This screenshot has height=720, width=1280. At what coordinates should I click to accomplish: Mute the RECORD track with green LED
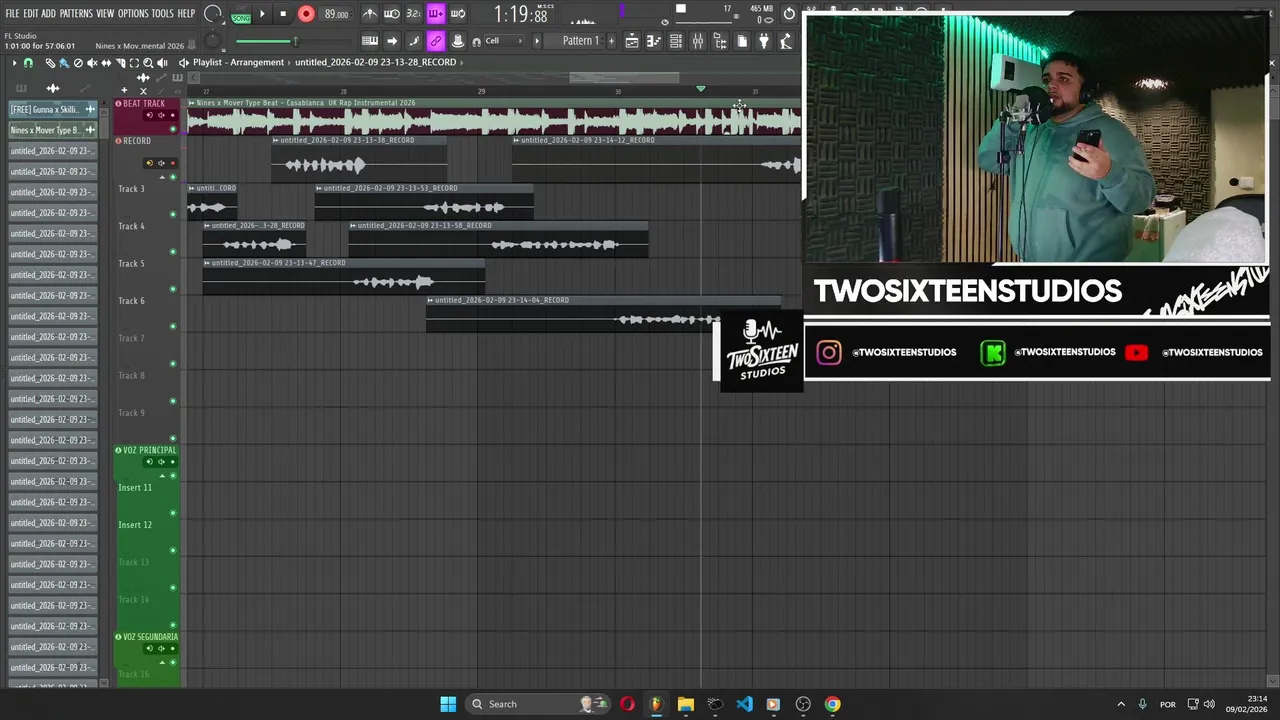[x=173, y=177]
